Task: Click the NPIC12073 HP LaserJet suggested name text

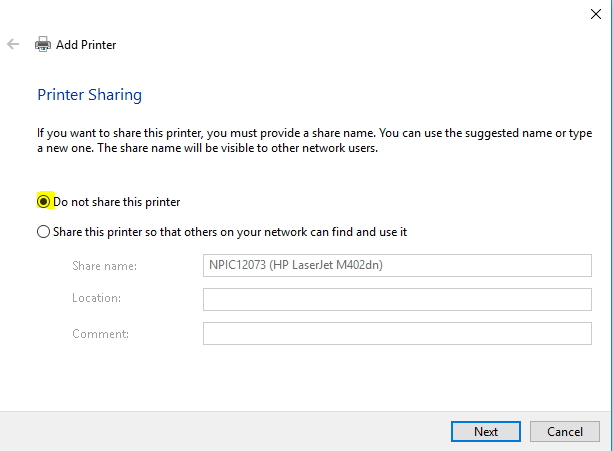Action: tap(296, 265)
